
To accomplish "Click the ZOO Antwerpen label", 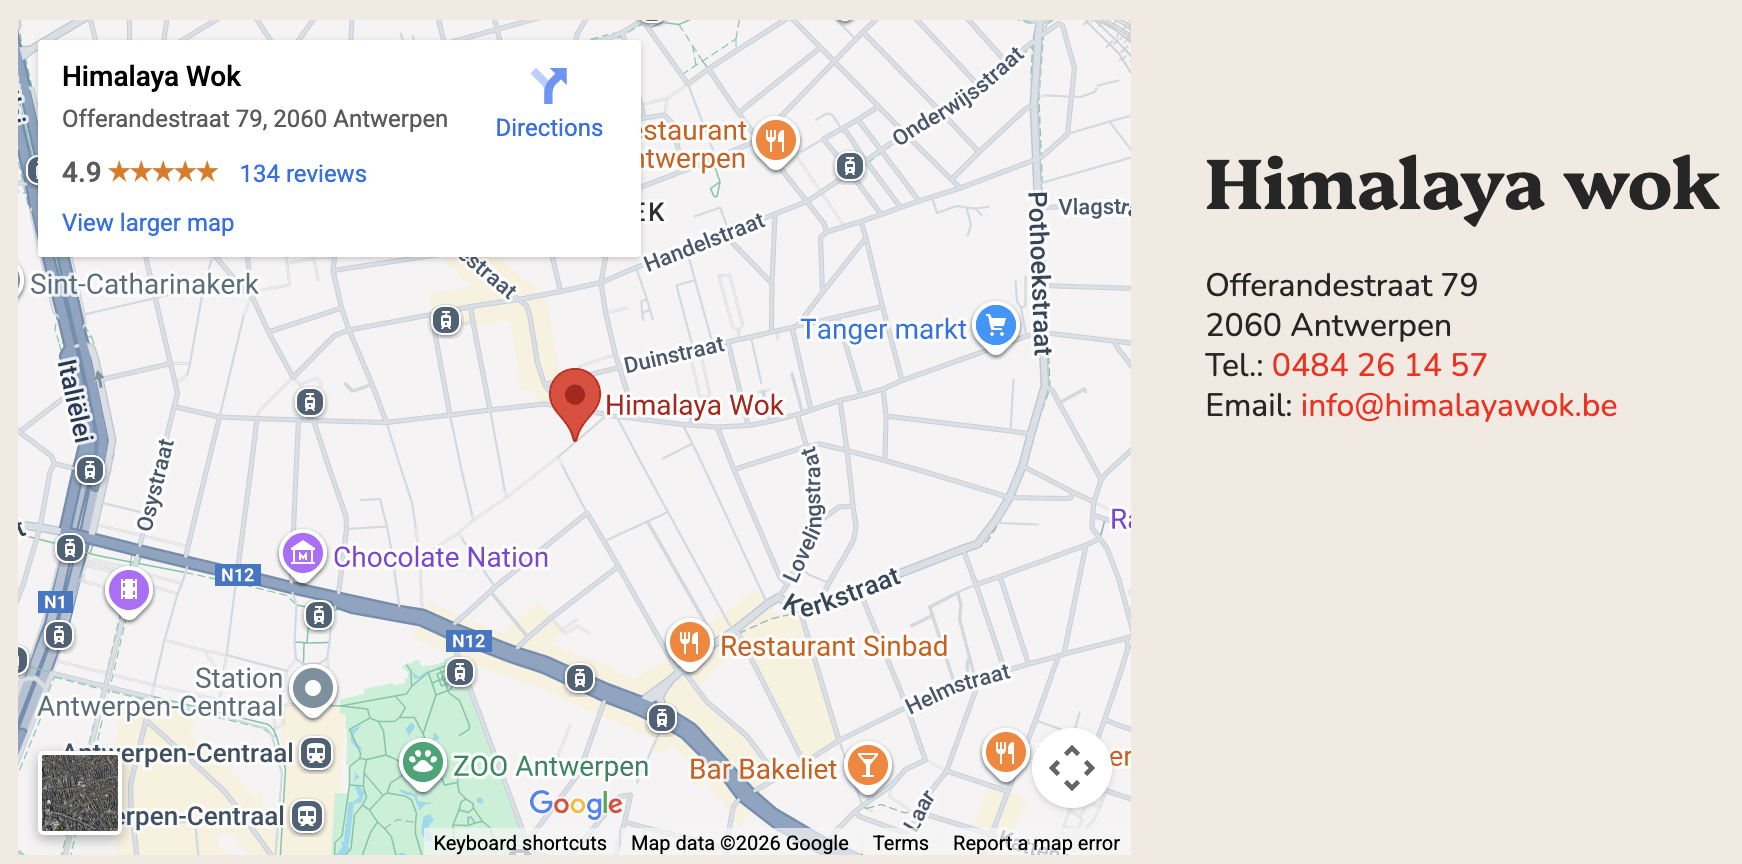I will click(551, 766).
